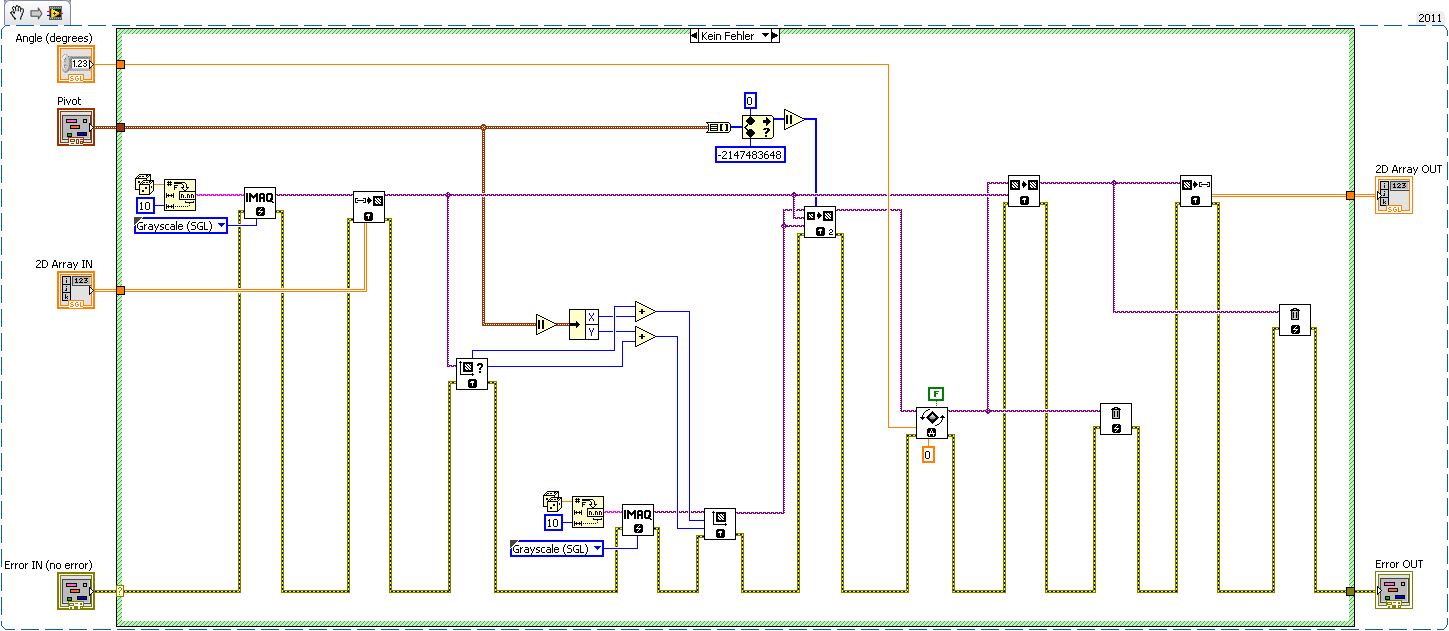Select the IMAQ SetImageSize node
The image size is (1449, 631).
tap(720, 524)
